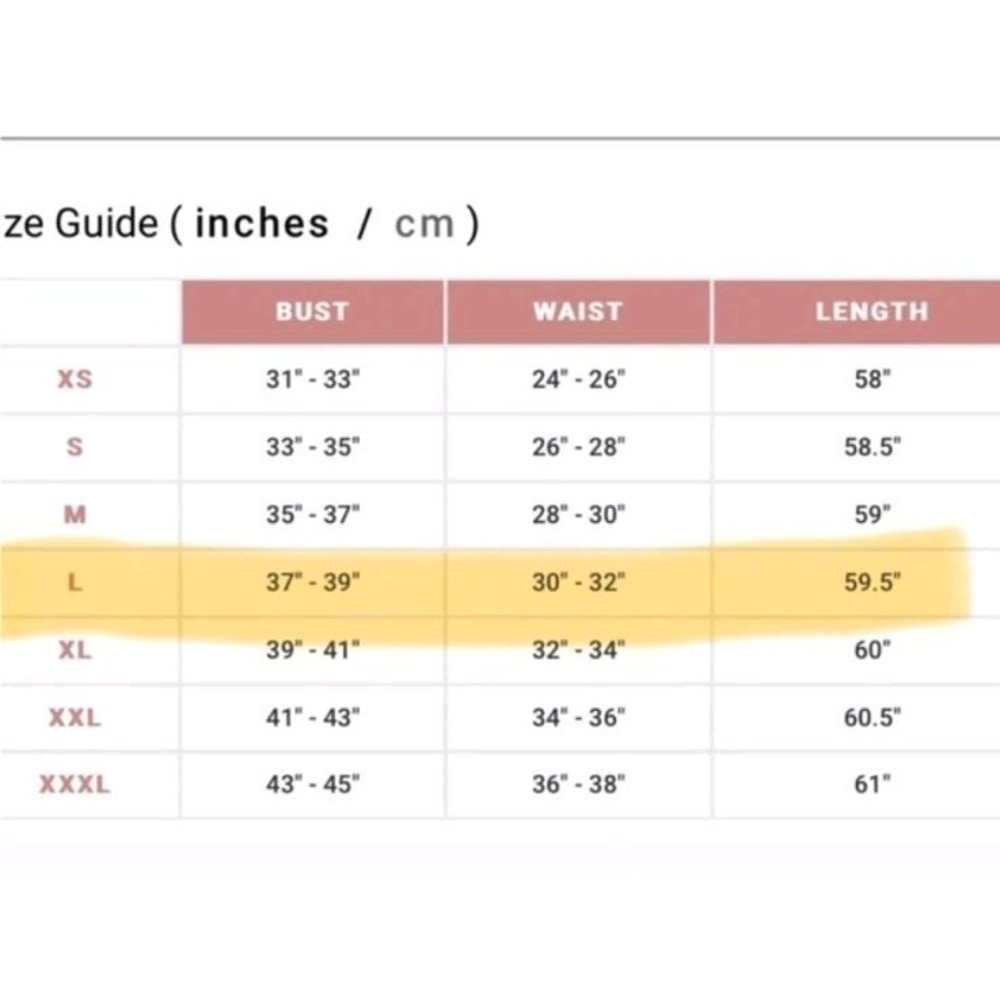This screenshot has width=1000, height=1000.
Task: Select the XXXL size row label
Action: point(75,784)
